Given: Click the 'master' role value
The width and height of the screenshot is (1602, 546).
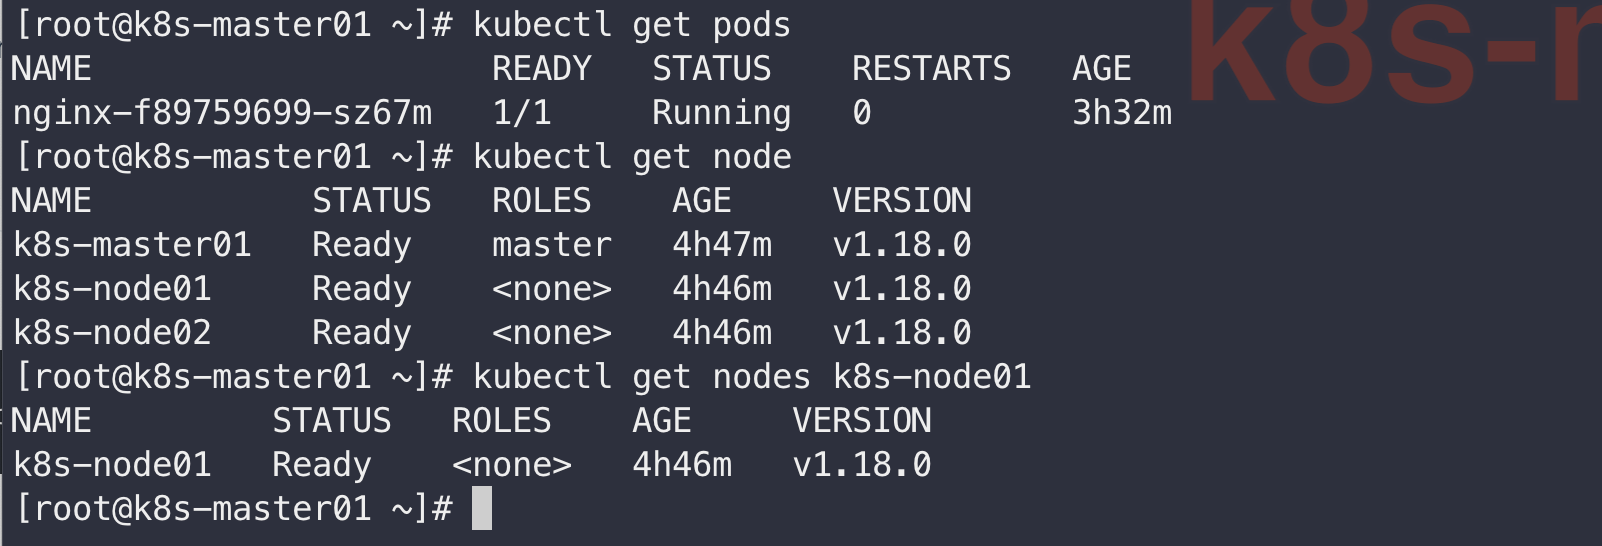Looking at the screenshot, I should (x=551, y=245).
